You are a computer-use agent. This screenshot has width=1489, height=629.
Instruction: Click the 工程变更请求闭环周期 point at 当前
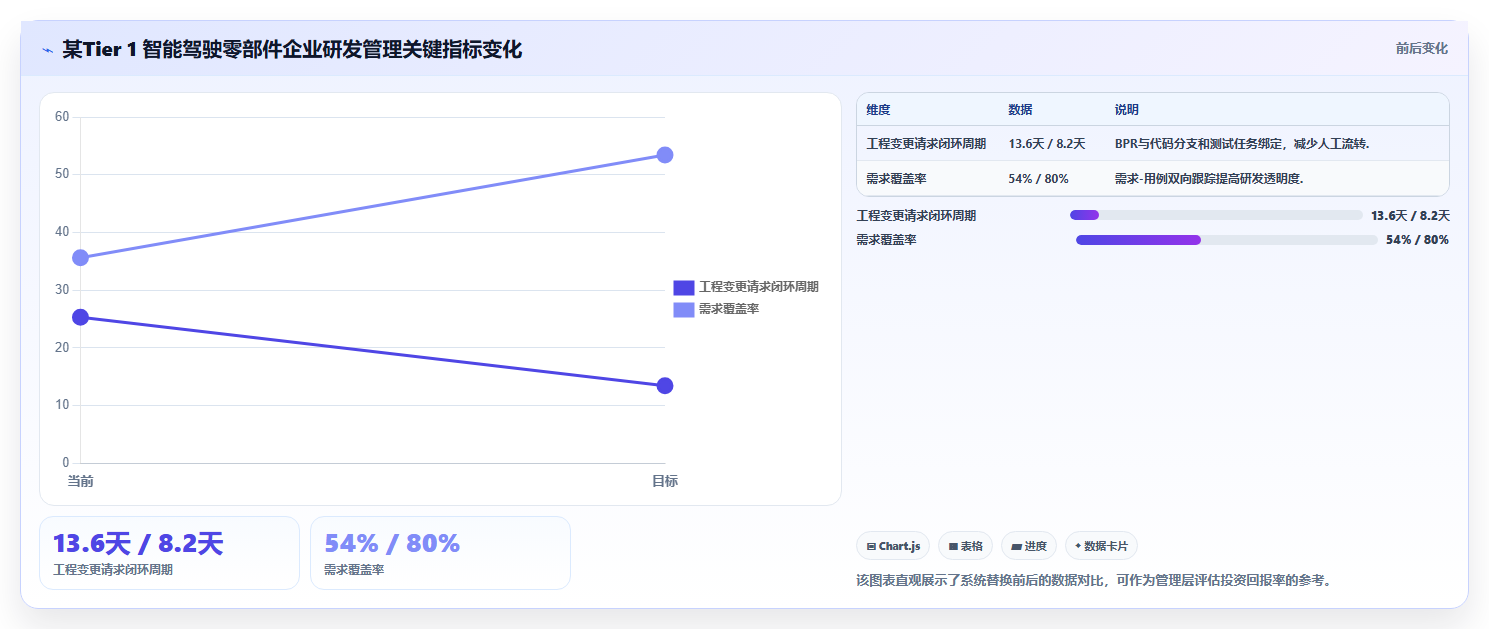(81, 318)
